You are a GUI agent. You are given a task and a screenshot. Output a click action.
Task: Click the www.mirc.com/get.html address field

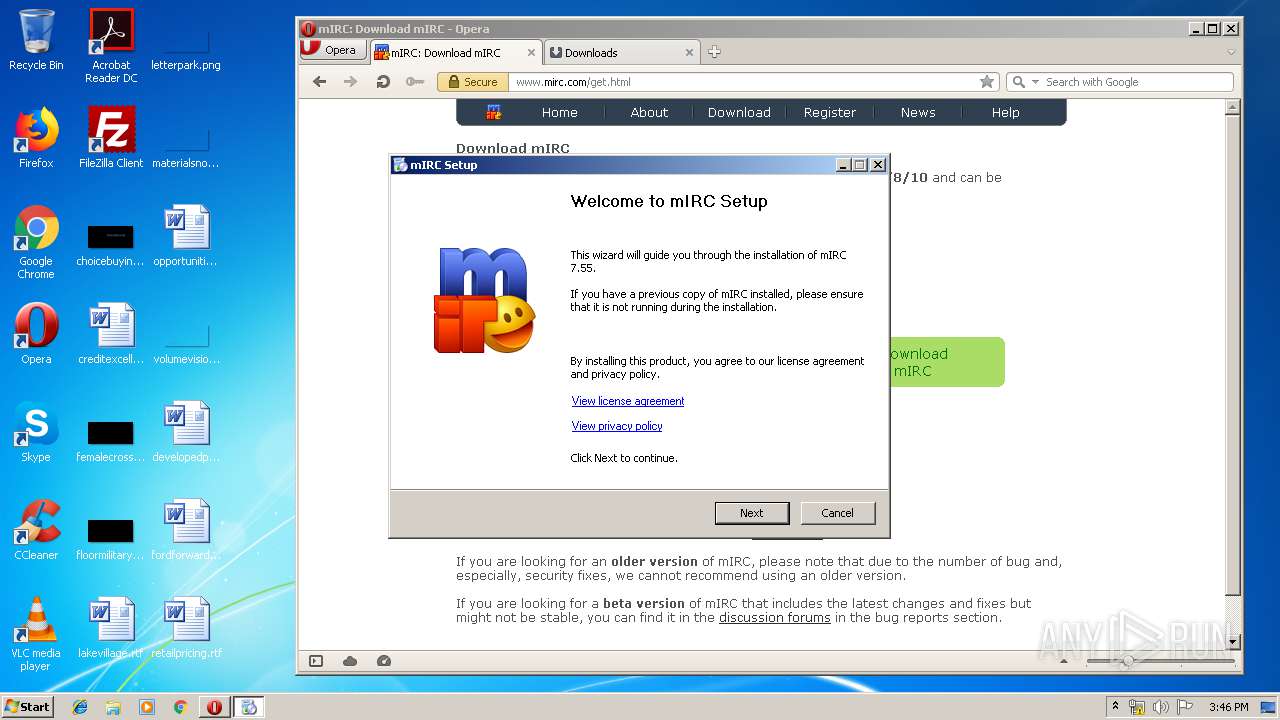pyautogui.click(x=743, y=82)
